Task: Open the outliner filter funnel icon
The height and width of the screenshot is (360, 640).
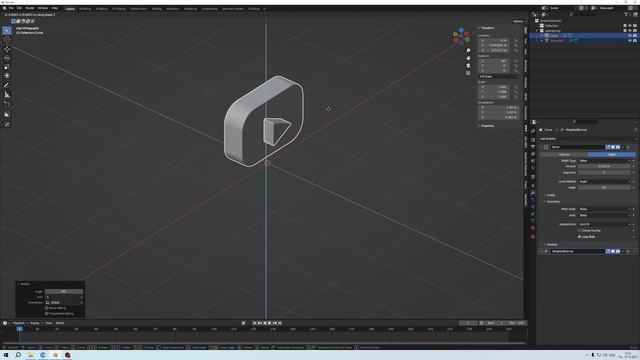Action: tap(627, 14)
